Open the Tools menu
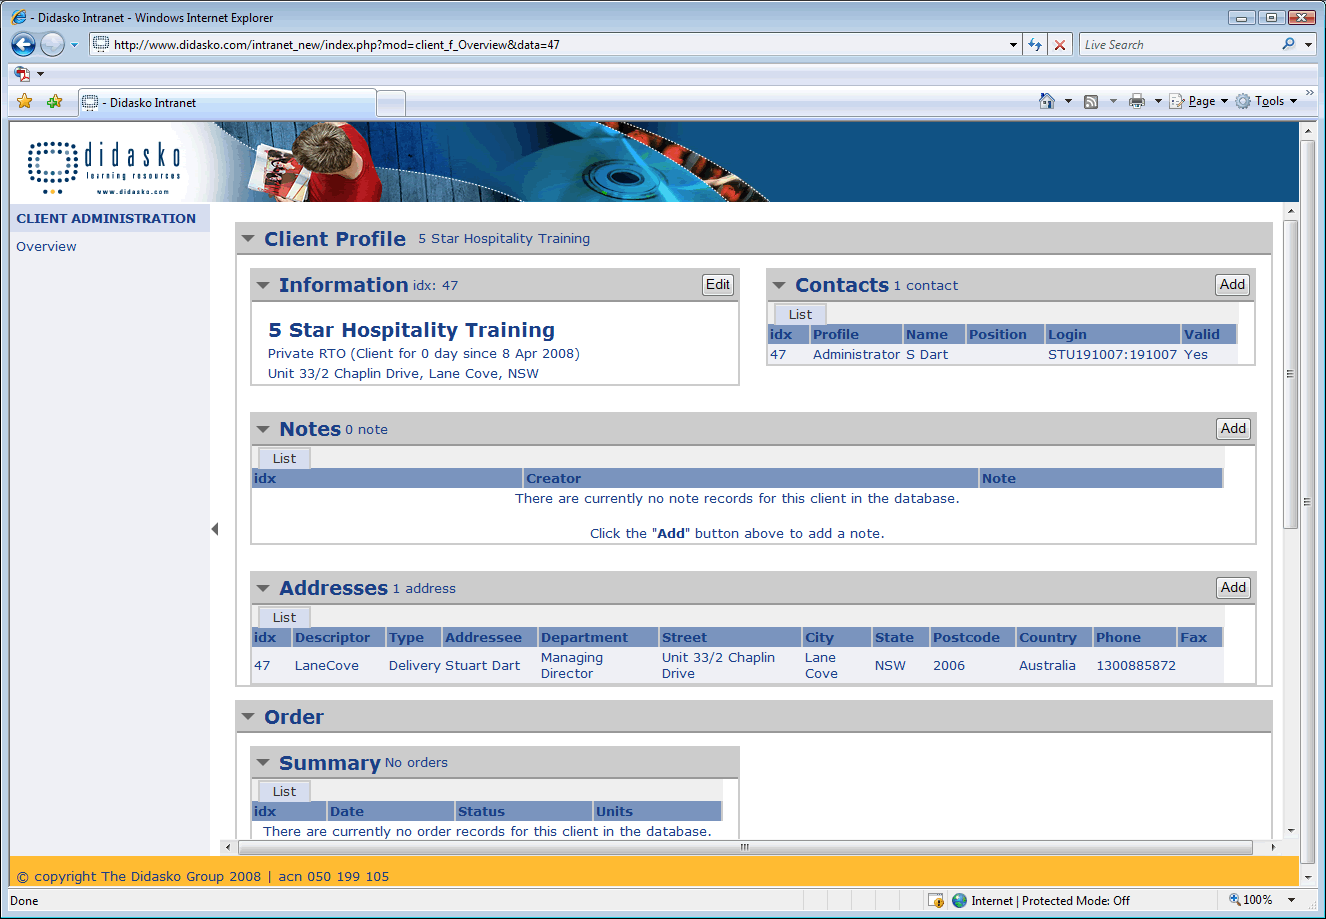Screen dimensions: 1326x919 [x=1268, y=101]
